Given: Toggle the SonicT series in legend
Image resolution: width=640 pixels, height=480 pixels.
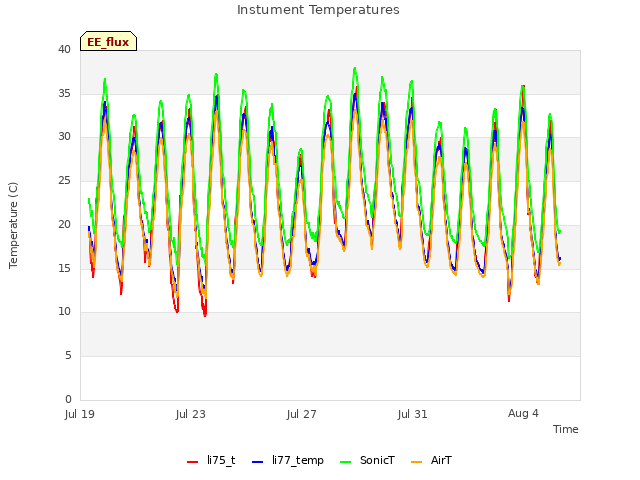Looking at the screenshot, I should point(367,460).
